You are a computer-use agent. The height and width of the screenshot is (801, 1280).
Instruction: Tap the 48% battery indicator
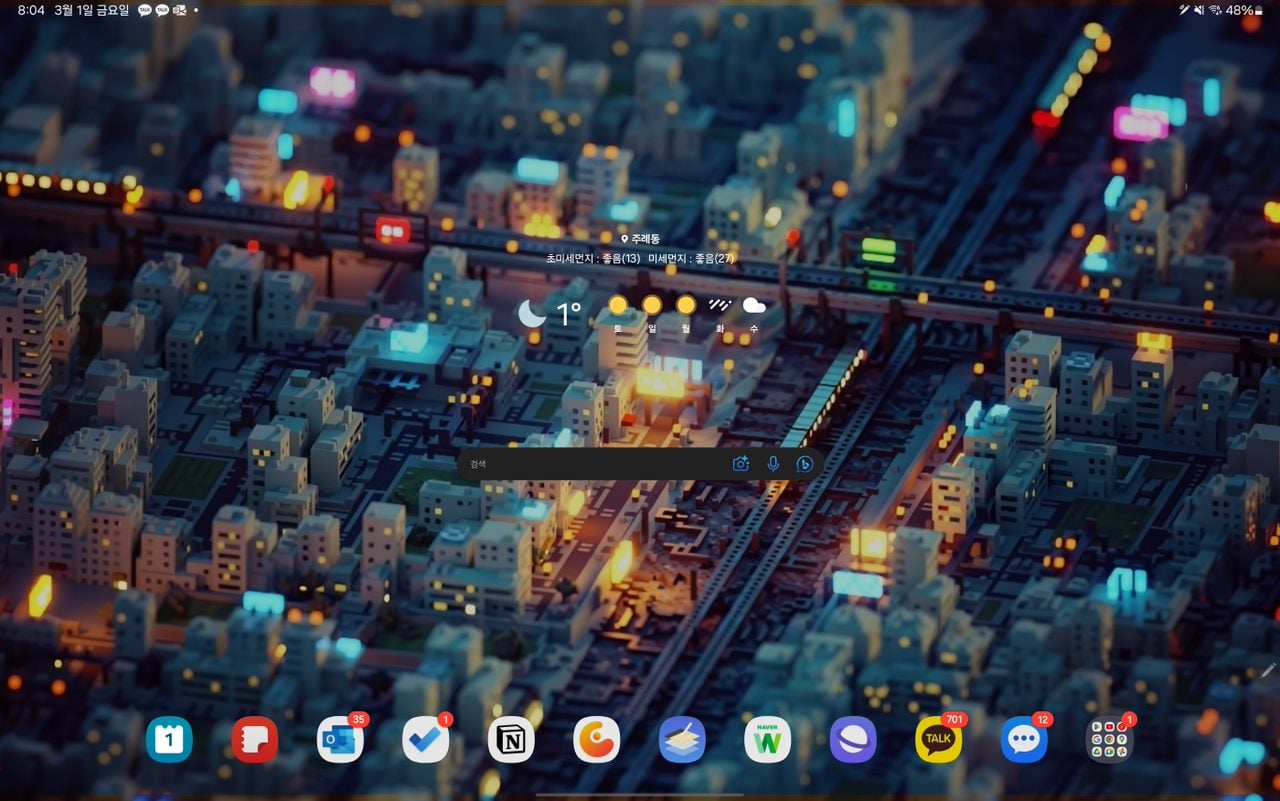click(x=1246, y=10)
